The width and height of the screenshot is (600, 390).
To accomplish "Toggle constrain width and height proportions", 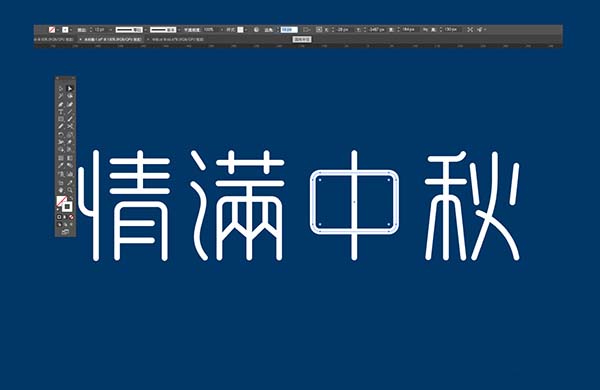I will click(x=426, y=29).
